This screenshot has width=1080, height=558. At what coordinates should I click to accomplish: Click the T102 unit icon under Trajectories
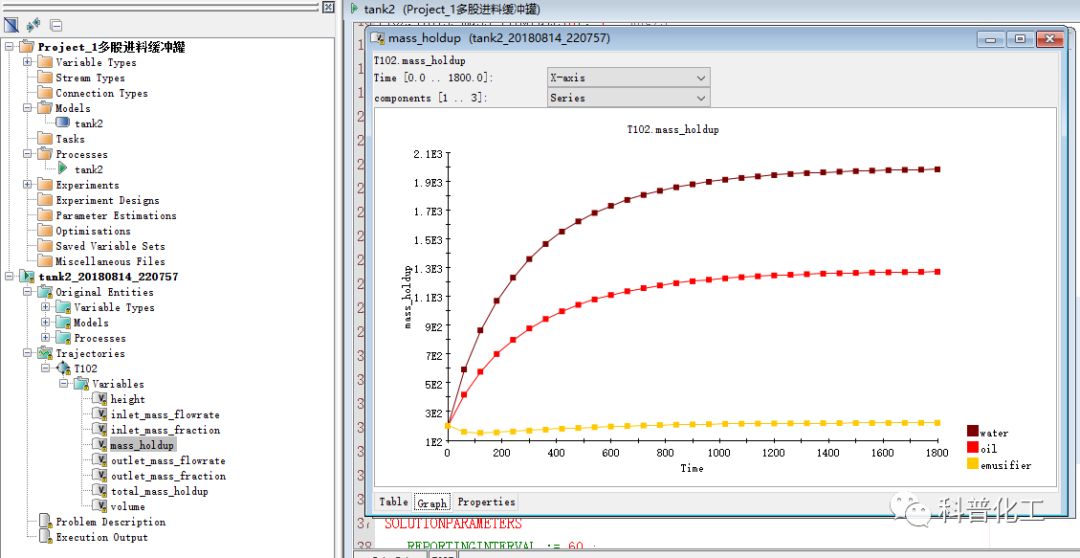[63, 368]
